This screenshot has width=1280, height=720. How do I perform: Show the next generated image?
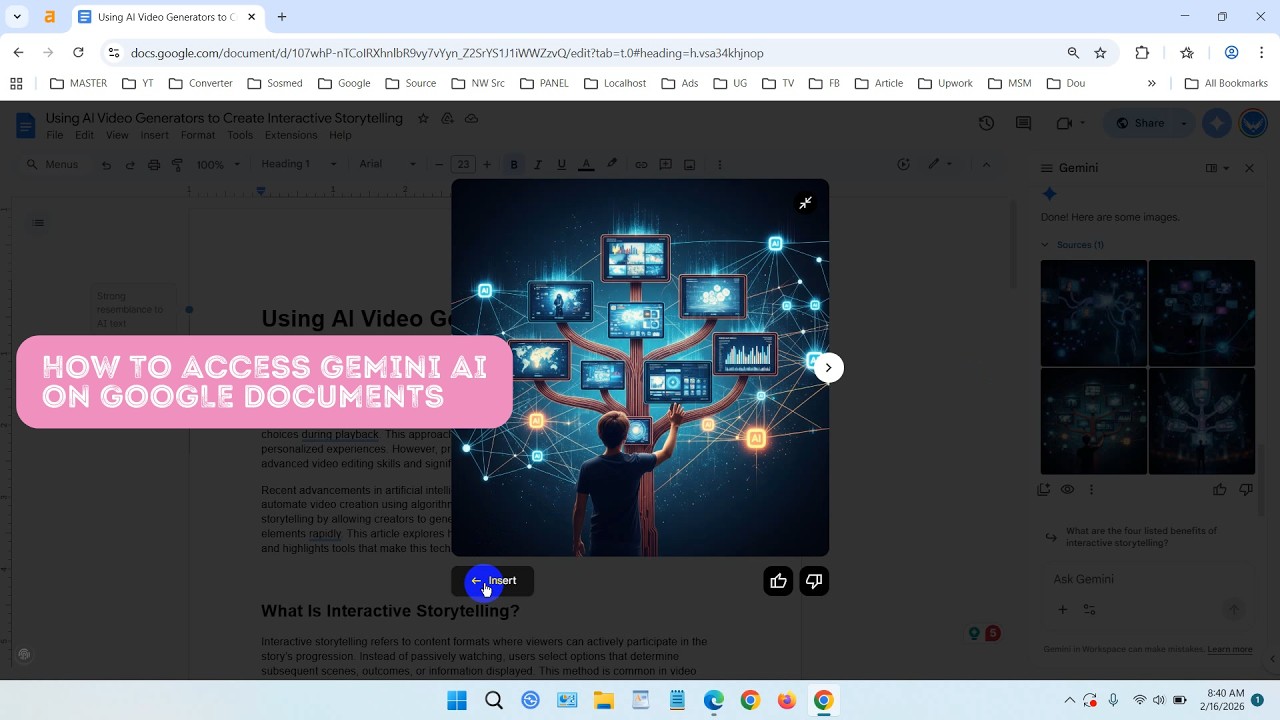(828, 368)
